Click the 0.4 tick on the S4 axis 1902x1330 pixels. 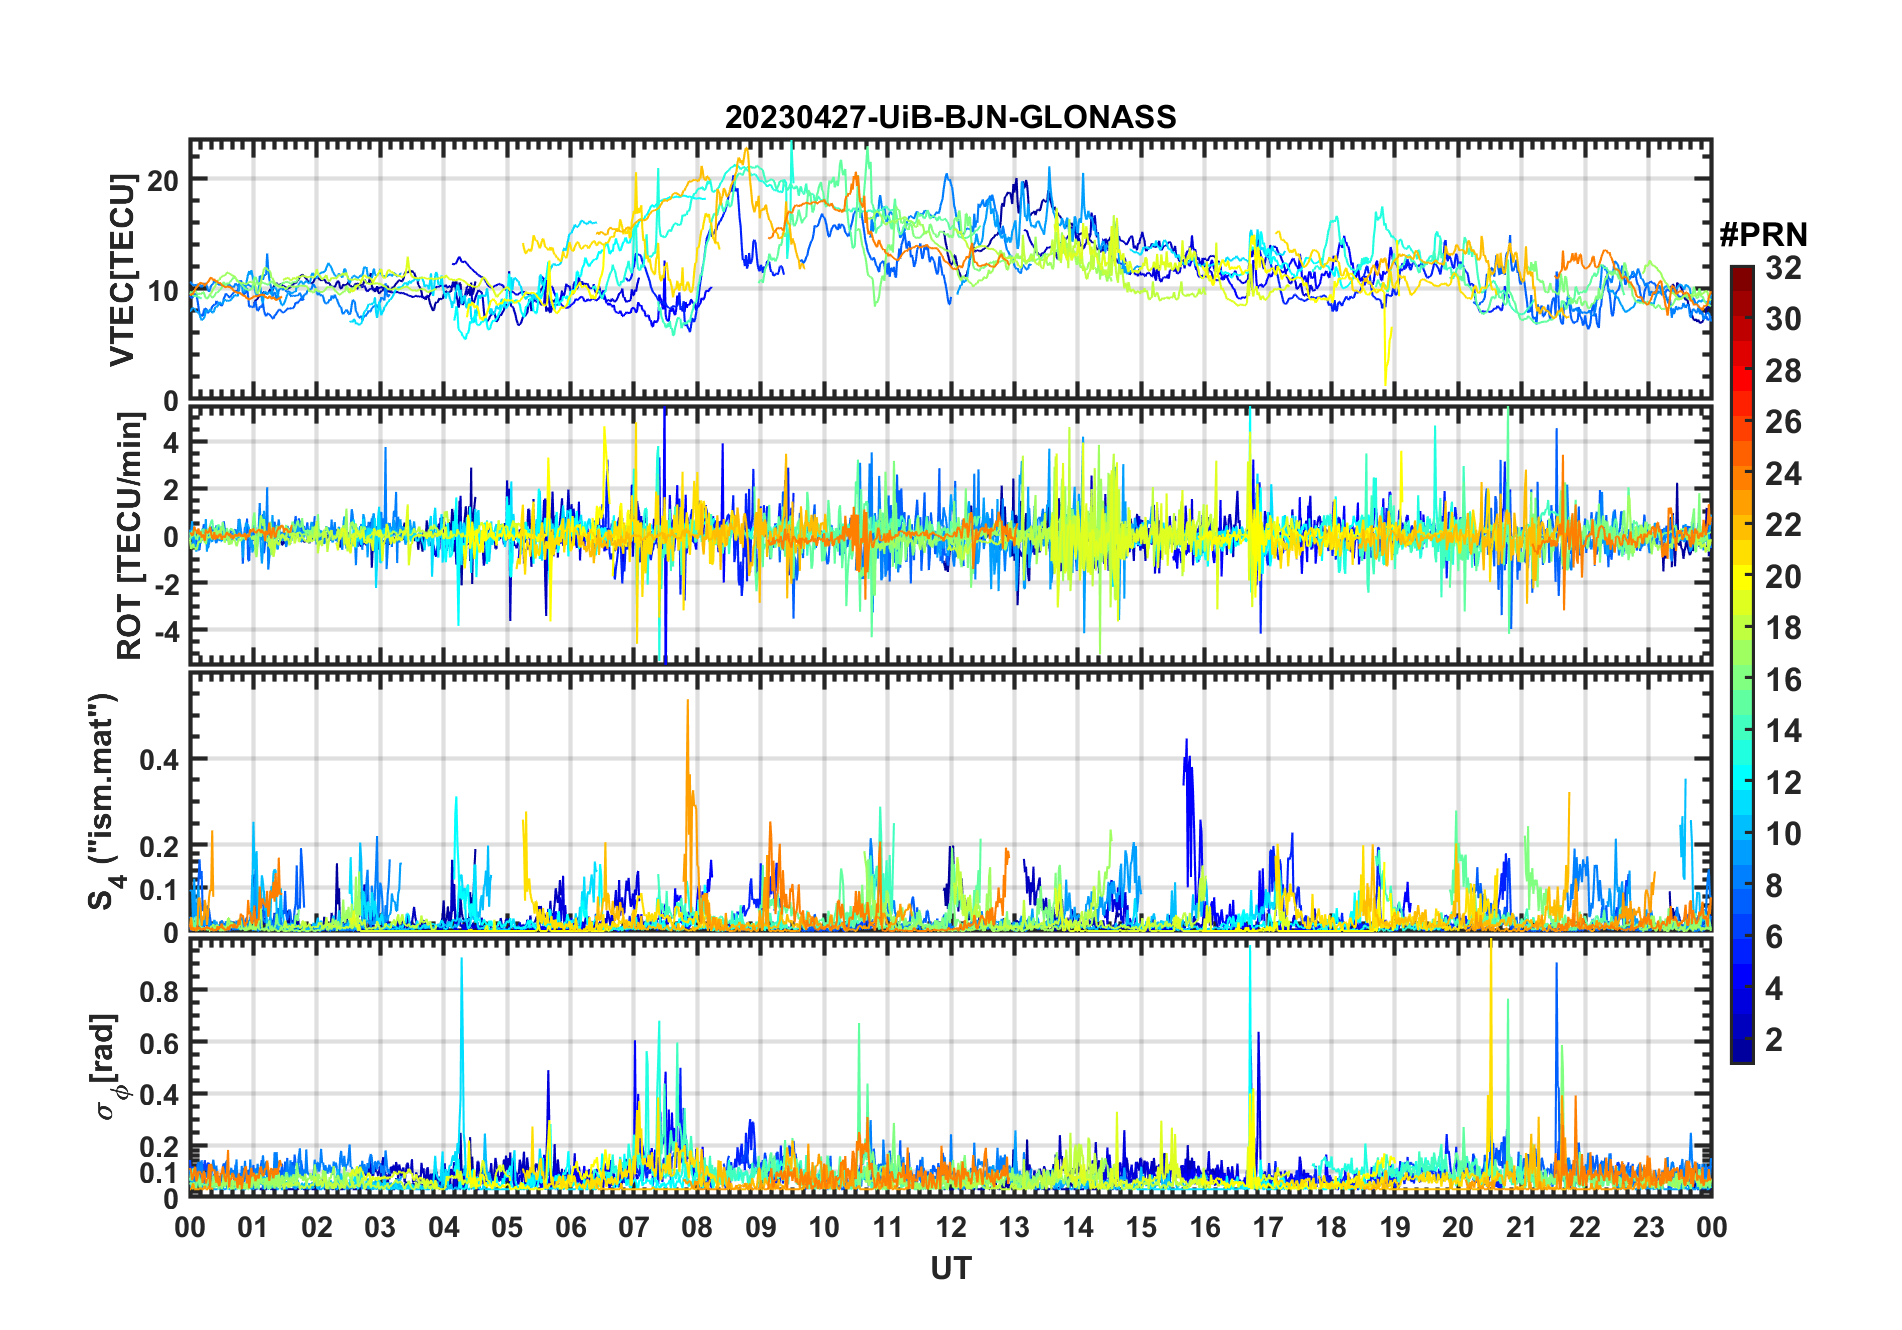tap(159, 760)
